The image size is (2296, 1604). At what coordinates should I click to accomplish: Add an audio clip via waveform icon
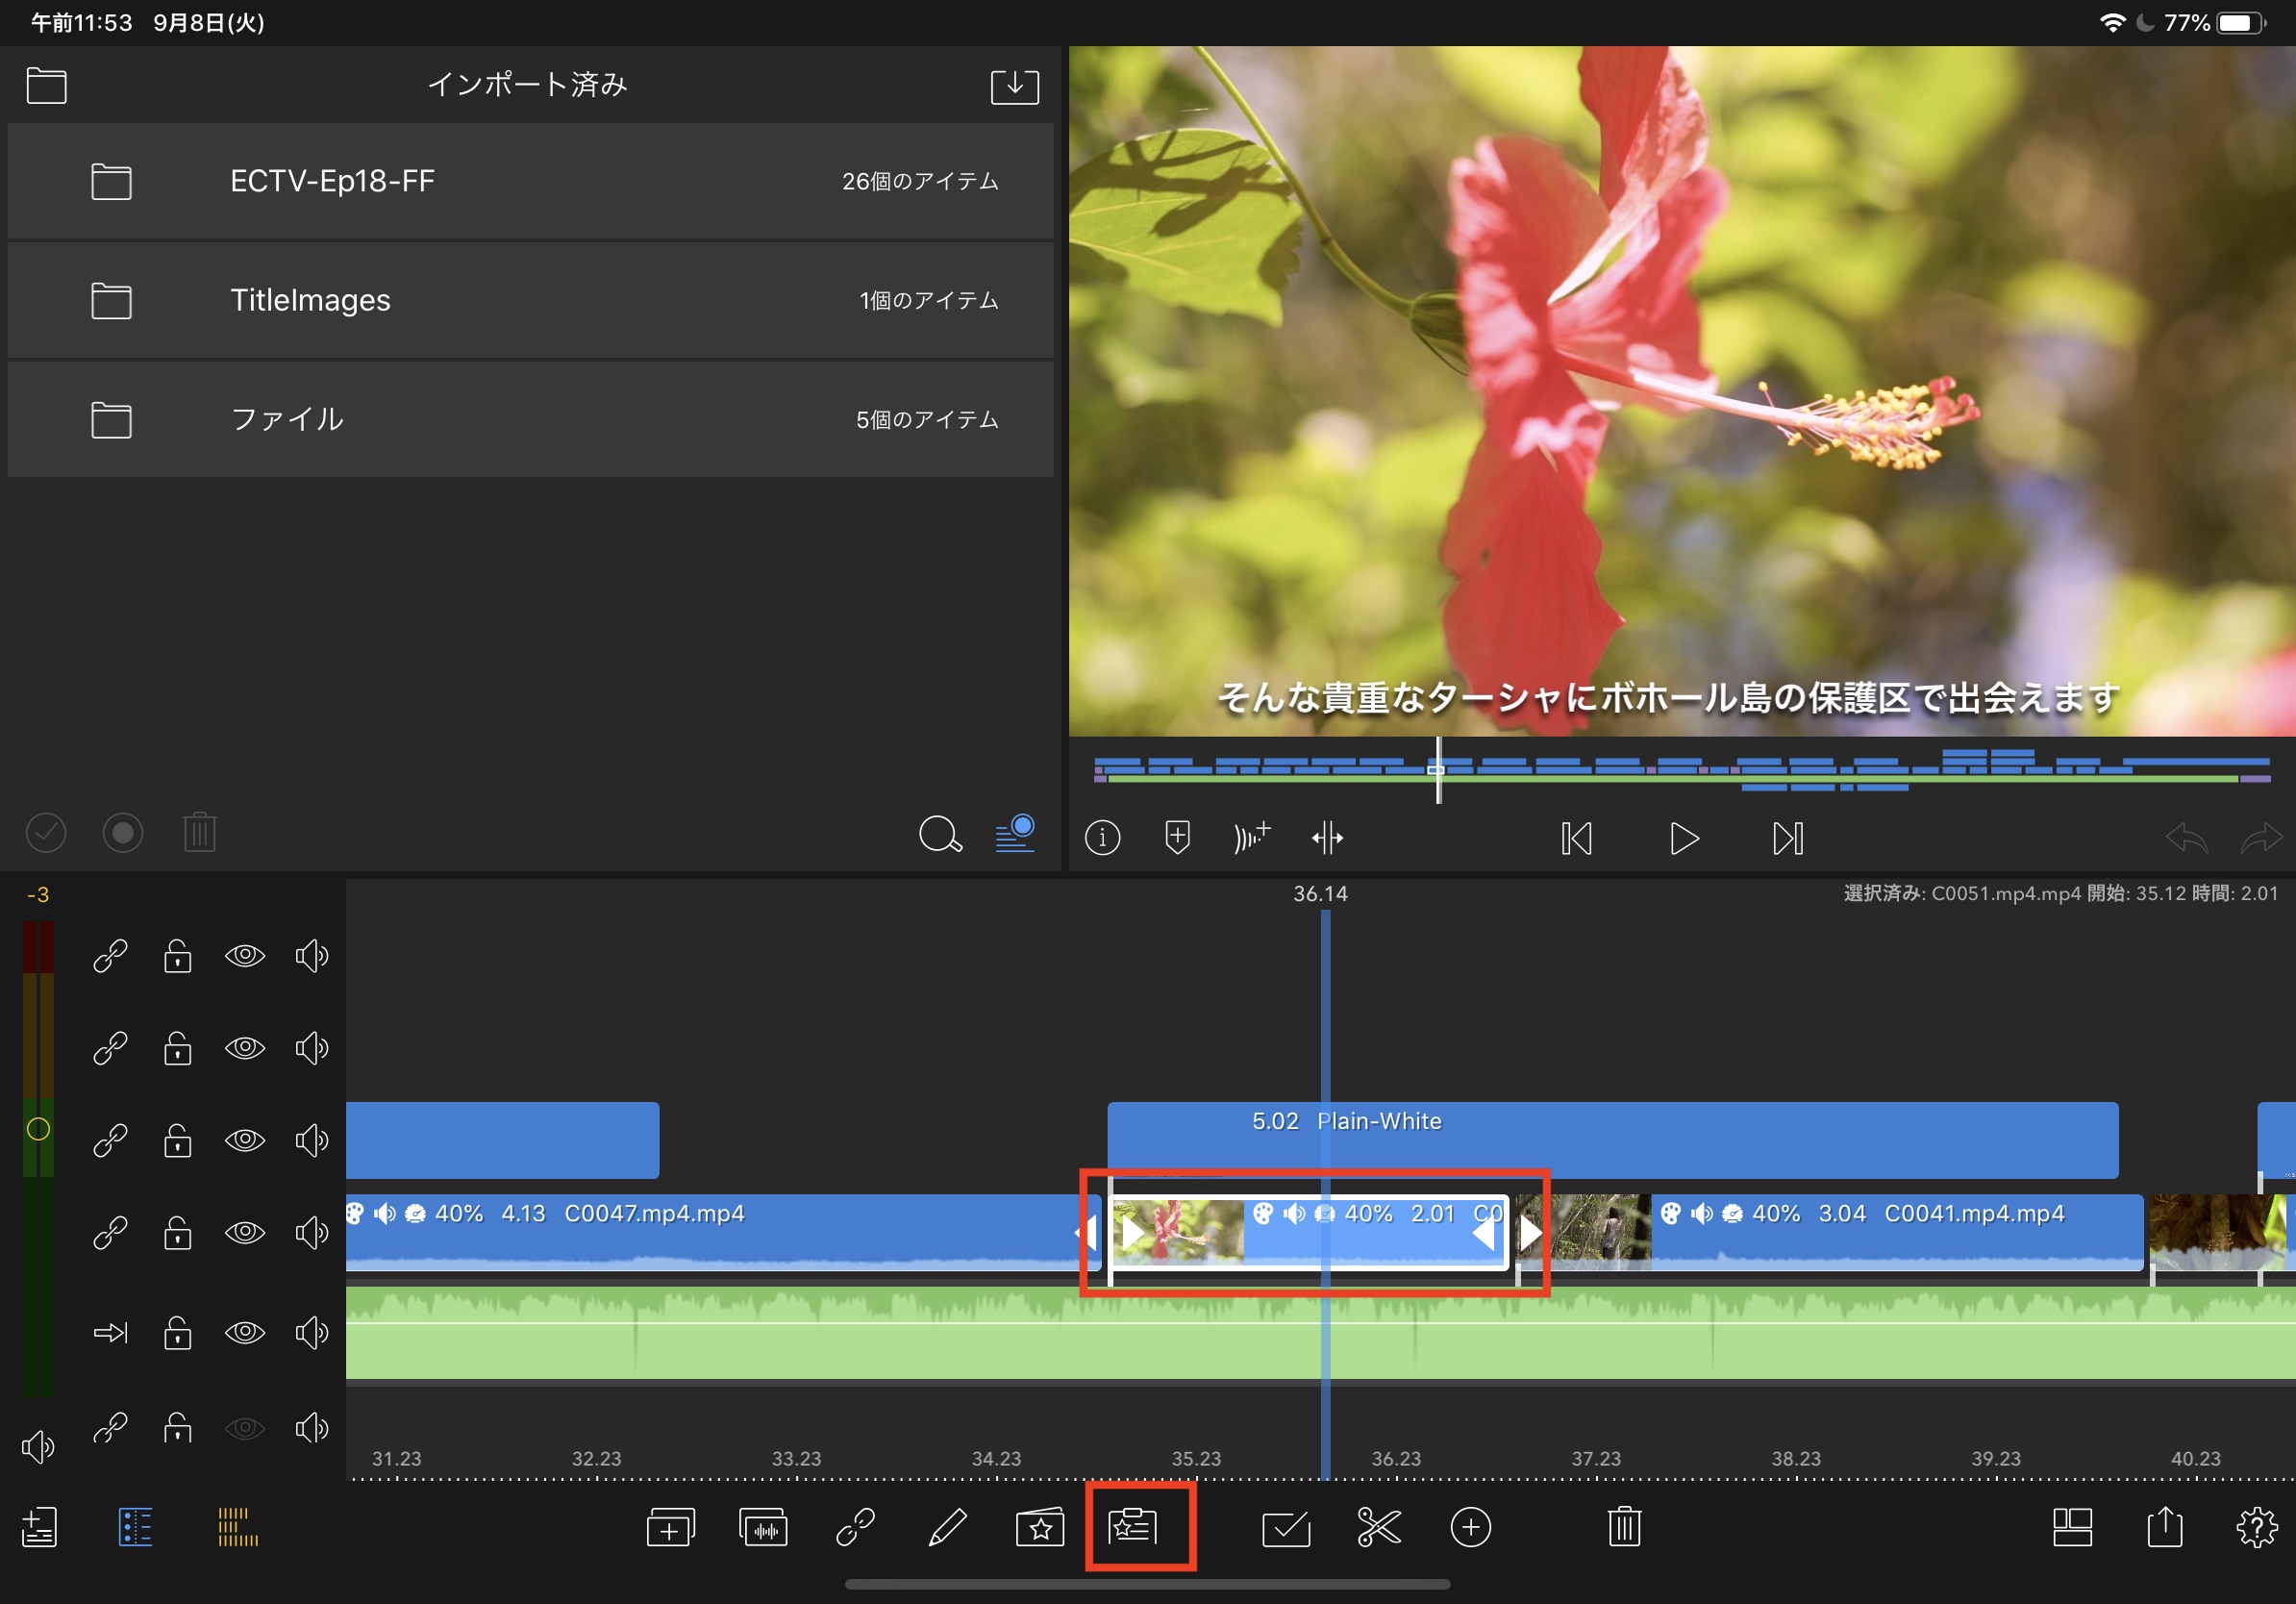pos(763,1527)
